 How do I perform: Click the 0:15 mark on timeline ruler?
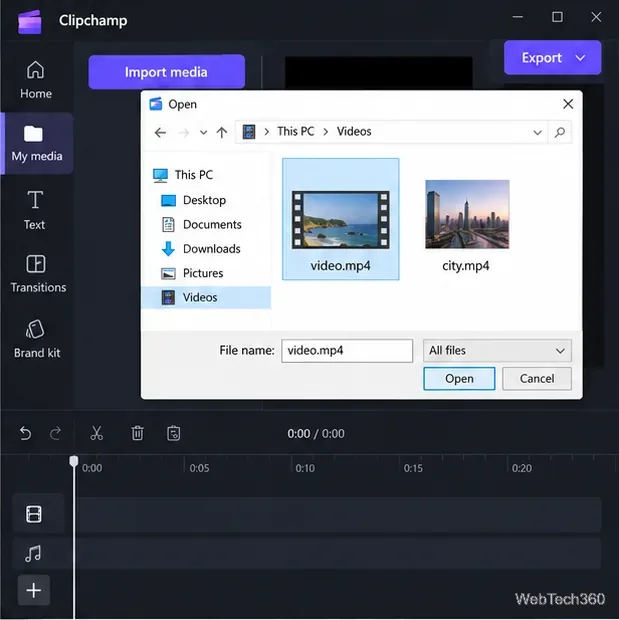click(x=413, y=468)
